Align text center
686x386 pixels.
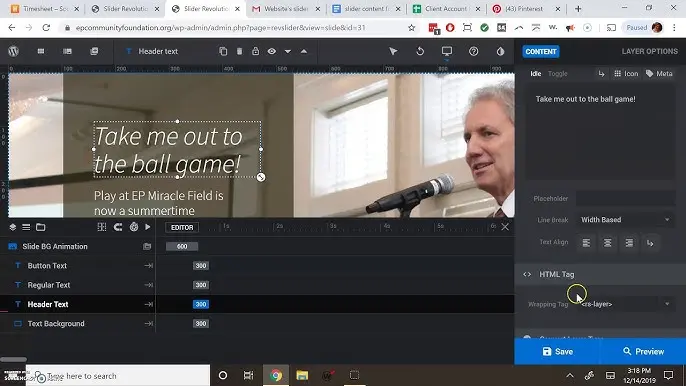608,242
